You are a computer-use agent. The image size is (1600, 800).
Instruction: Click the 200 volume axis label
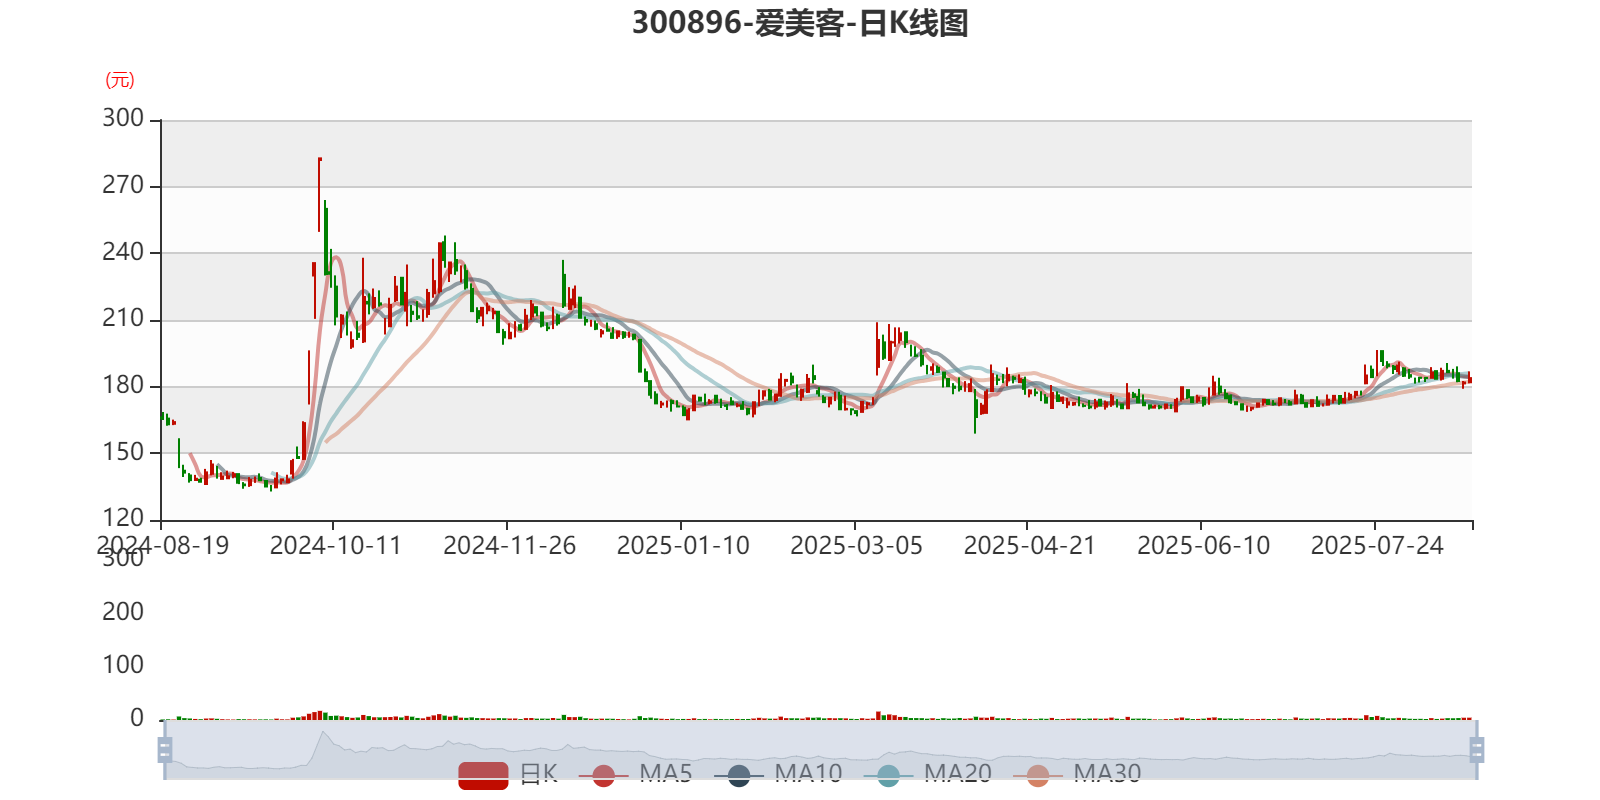(123, 612)
